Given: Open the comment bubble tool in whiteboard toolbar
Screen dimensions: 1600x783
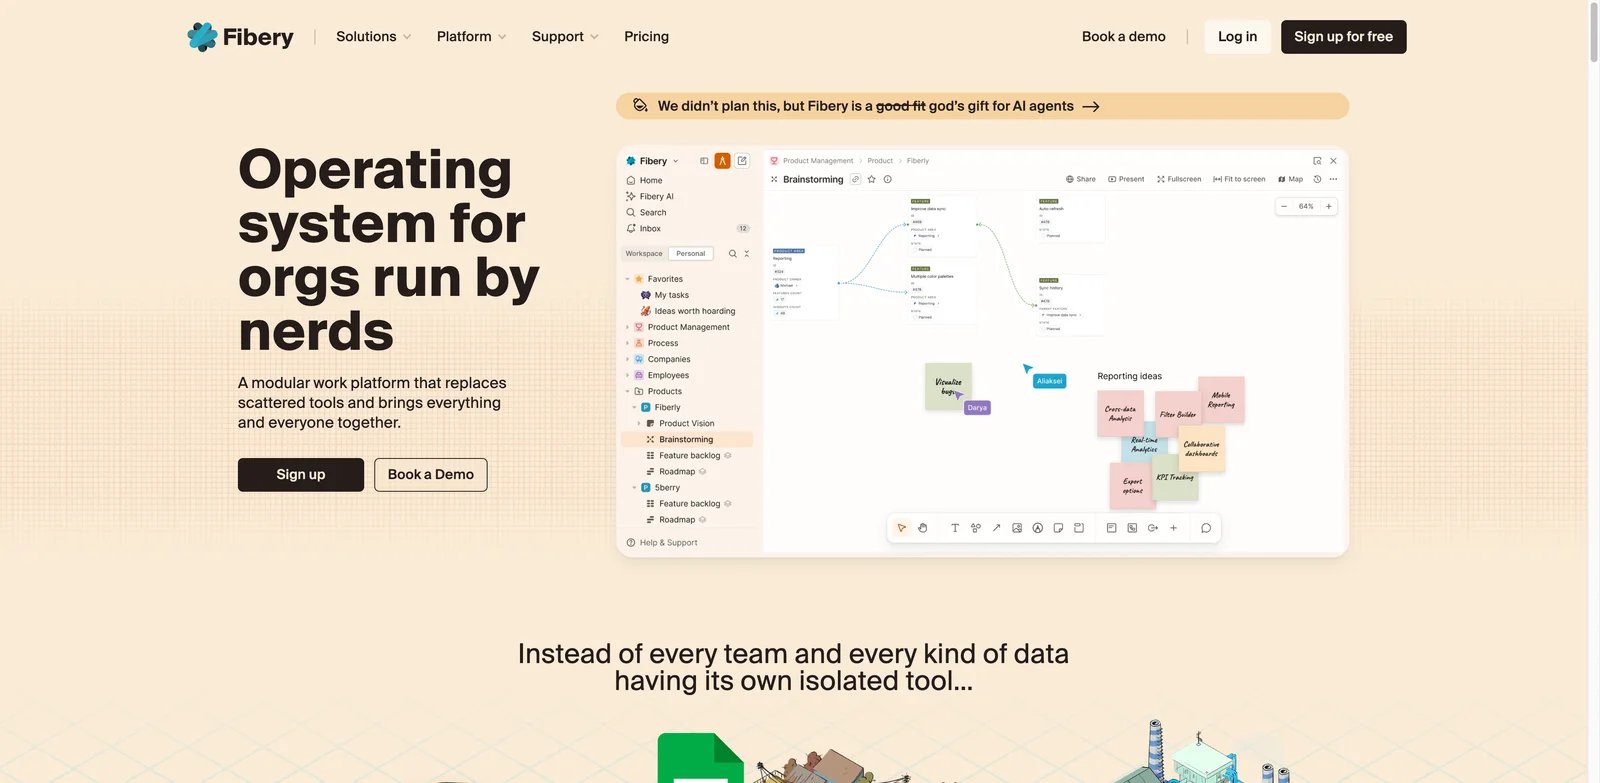Looking at the screenshot, I should click(x=1206, y=528).
